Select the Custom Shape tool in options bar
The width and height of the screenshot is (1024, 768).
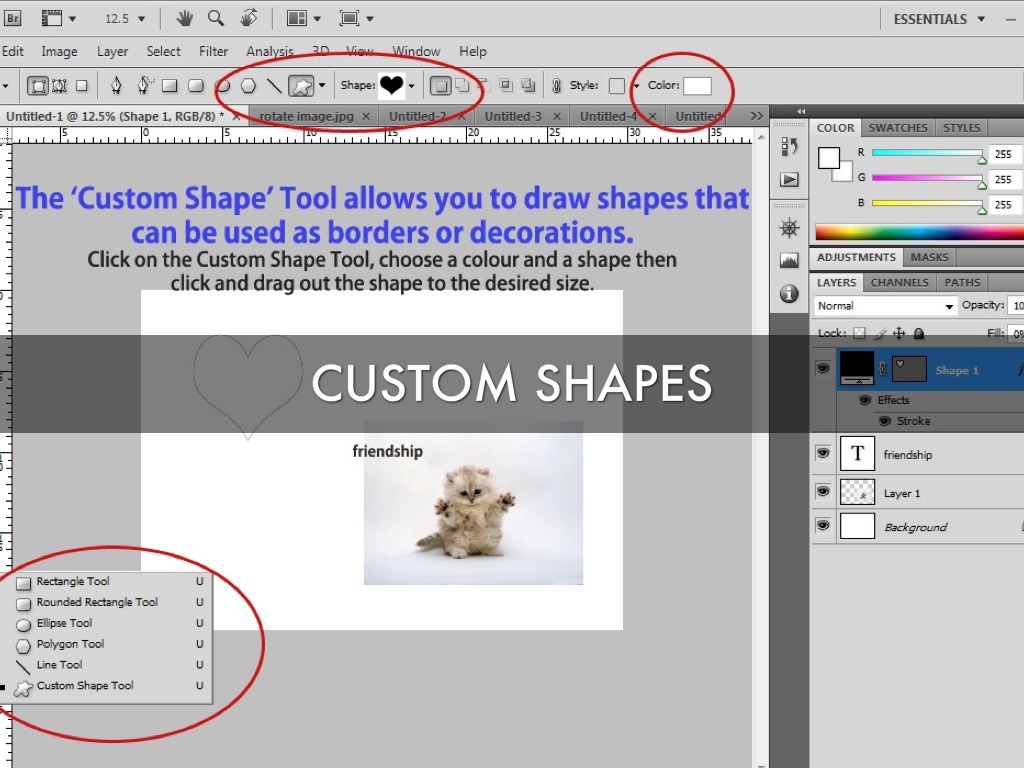click(x=300, y=86)
